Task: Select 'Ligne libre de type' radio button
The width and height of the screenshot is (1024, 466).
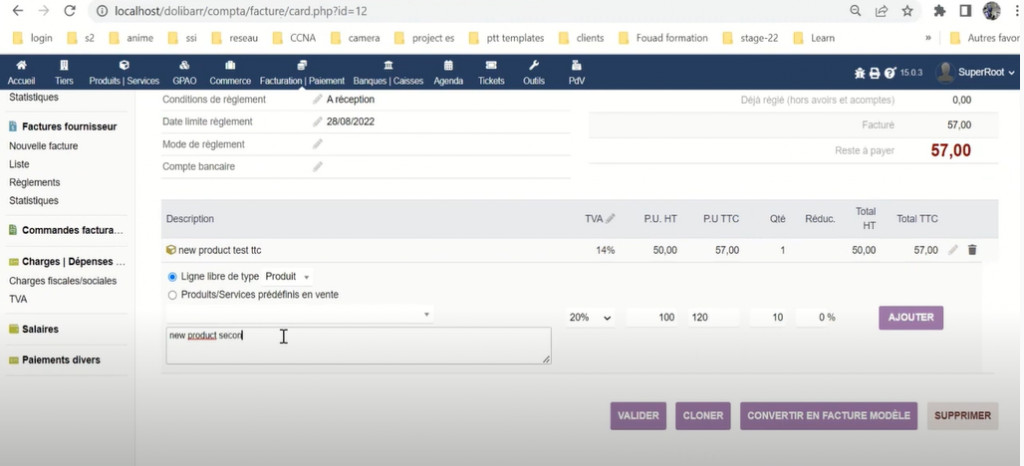Action: pyautogui.click(x=172, y=276)
